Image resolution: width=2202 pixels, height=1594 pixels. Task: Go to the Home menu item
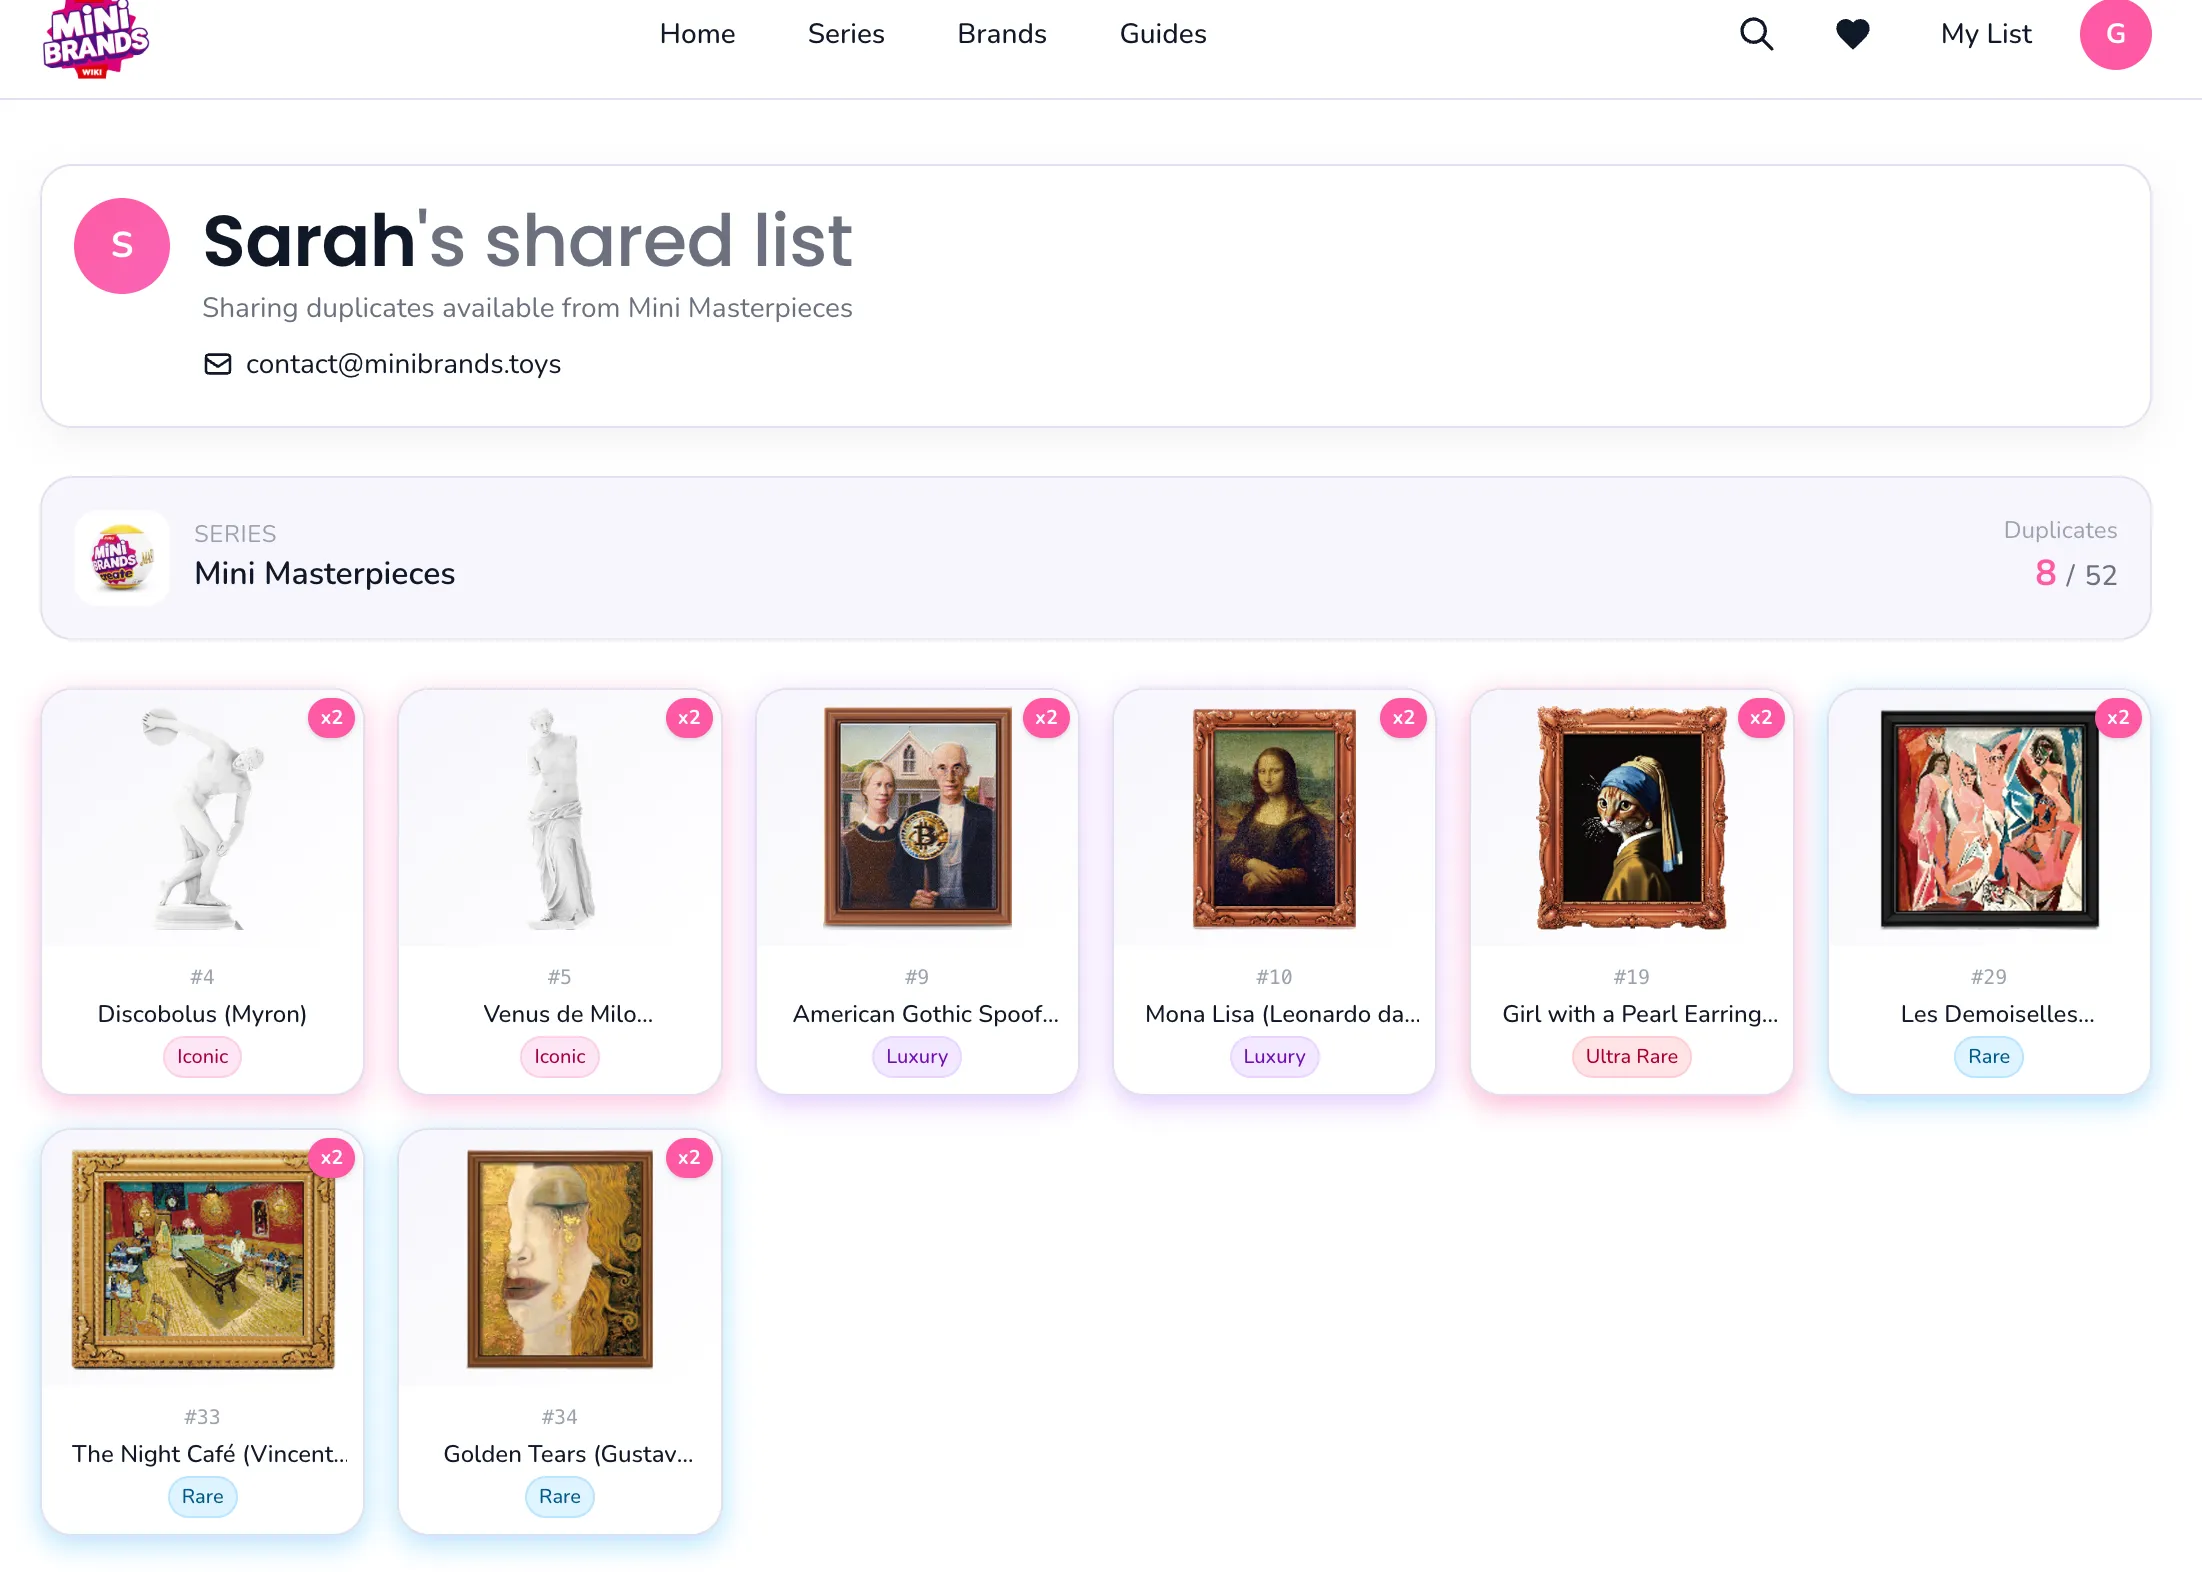(697, 34)
